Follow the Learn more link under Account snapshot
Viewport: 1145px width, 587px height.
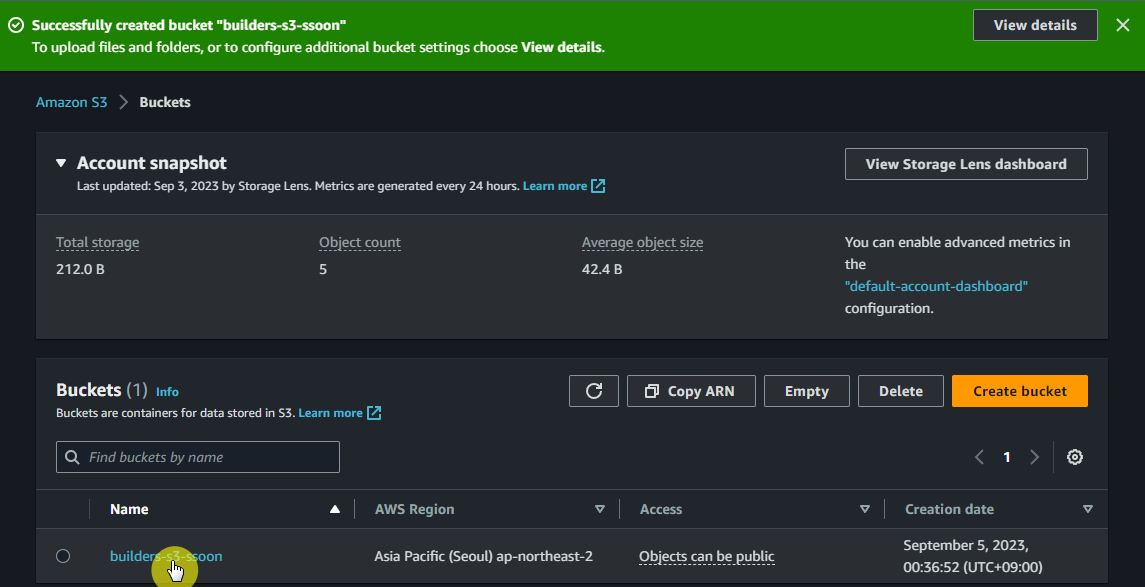pyautogui.click(x=555, y=186)
